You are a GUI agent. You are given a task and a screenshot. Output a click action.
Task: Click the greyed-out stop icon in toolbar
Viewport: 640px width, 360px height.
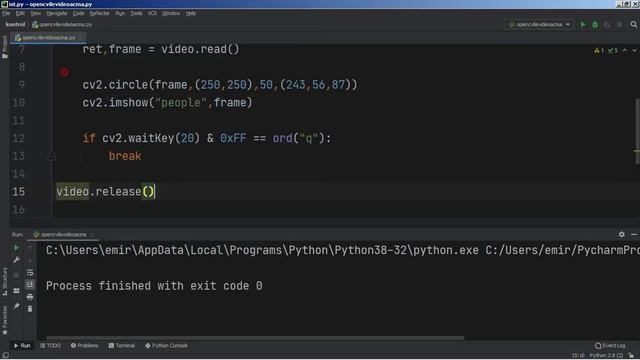coord(620,24)
